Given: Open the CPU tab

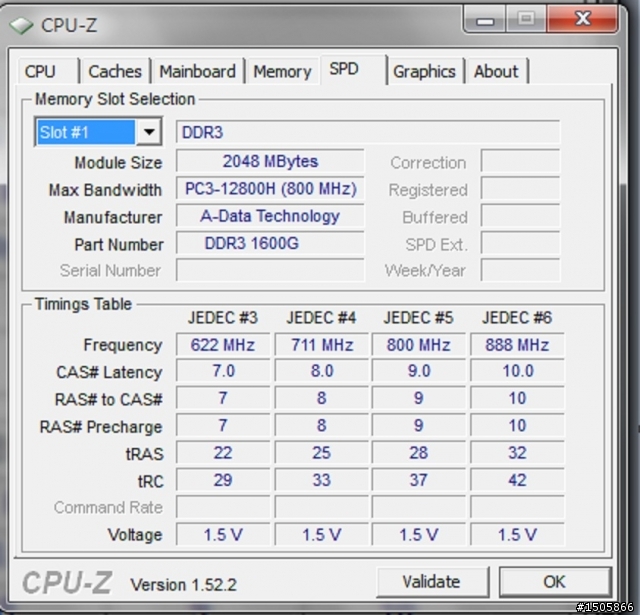Looking at the screenshot, I should [x=48, y=71].
